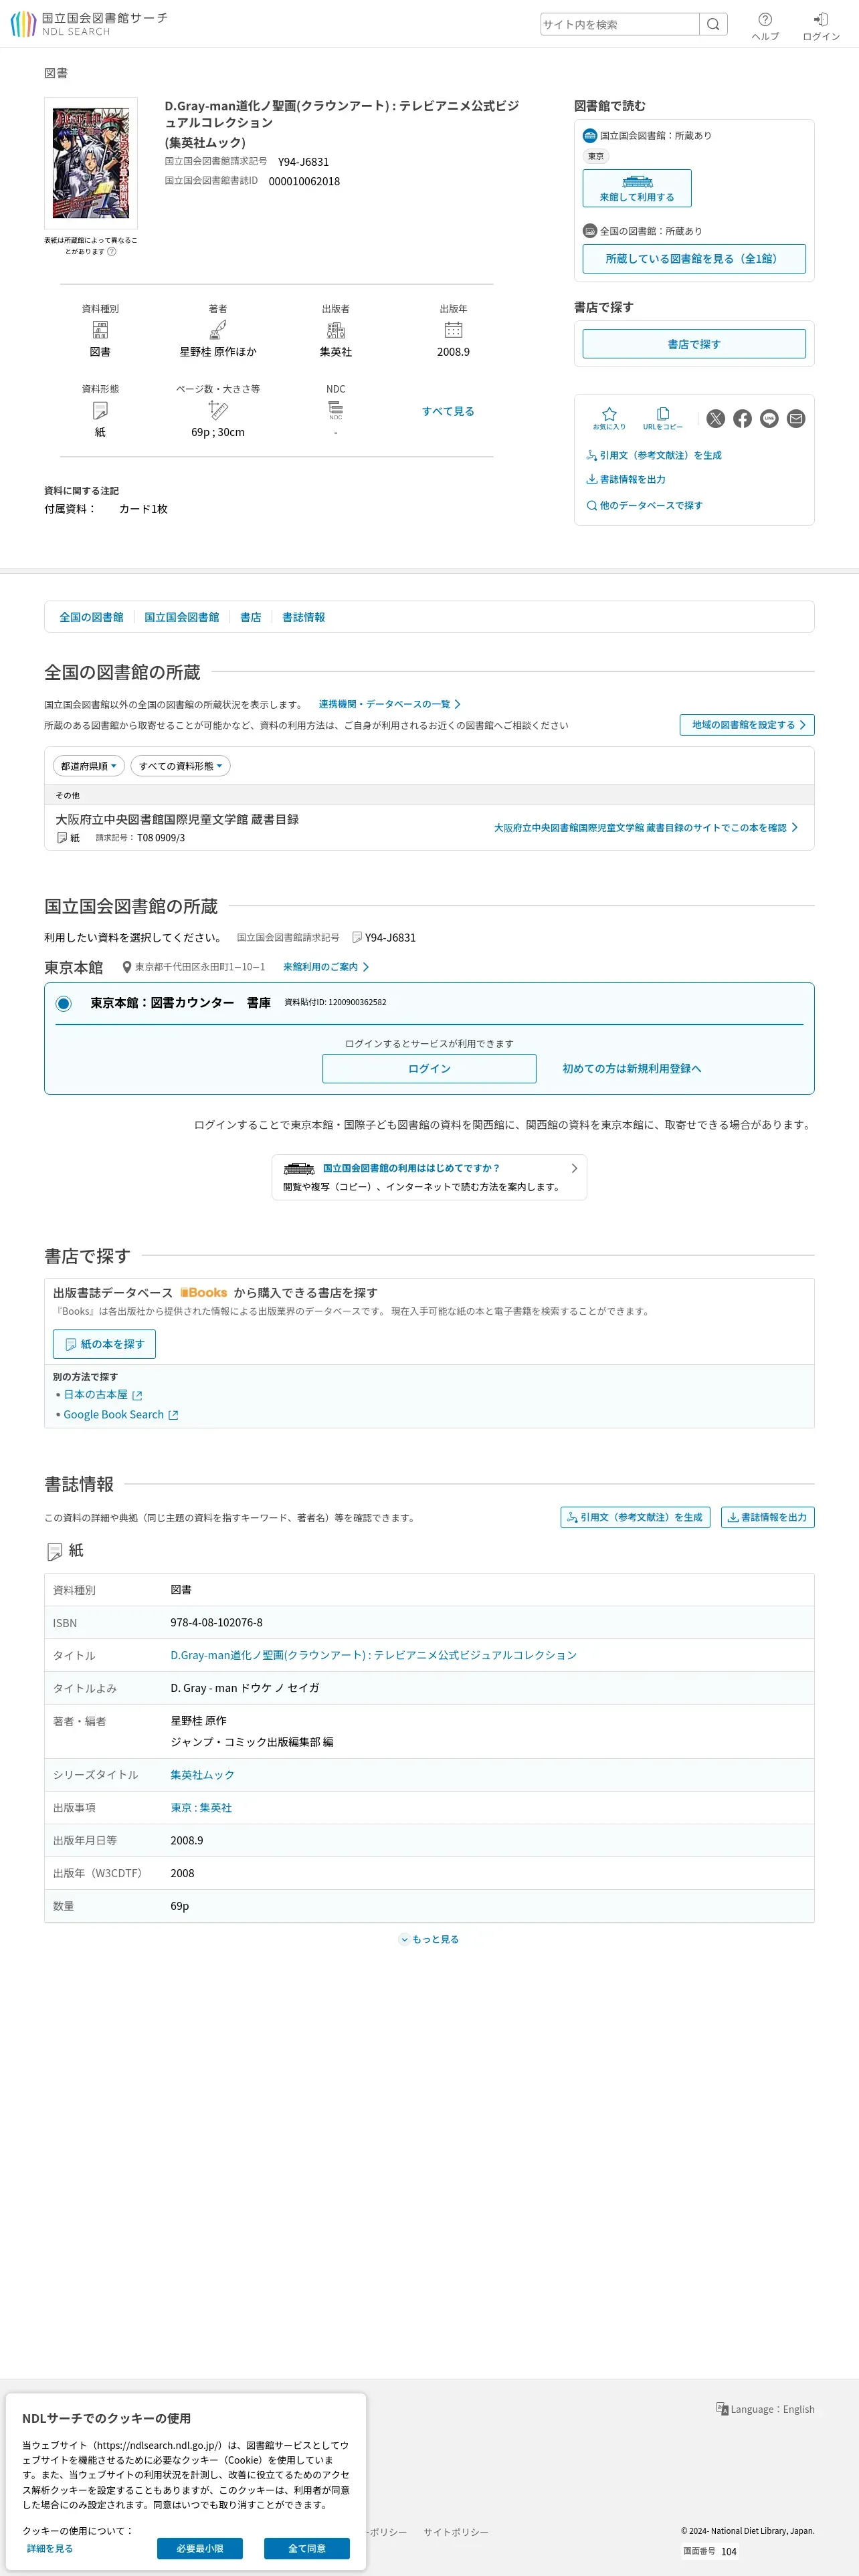This screenshot has width=859, height=2576.
Task: Share on X (Twitter) icon
Action: (716, 419)
